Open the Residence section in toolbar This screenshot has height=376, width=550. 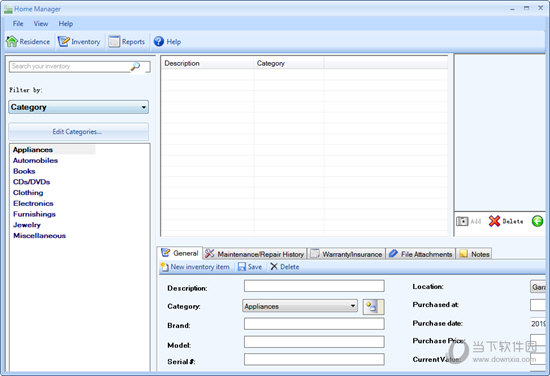(x=28, y=42)
